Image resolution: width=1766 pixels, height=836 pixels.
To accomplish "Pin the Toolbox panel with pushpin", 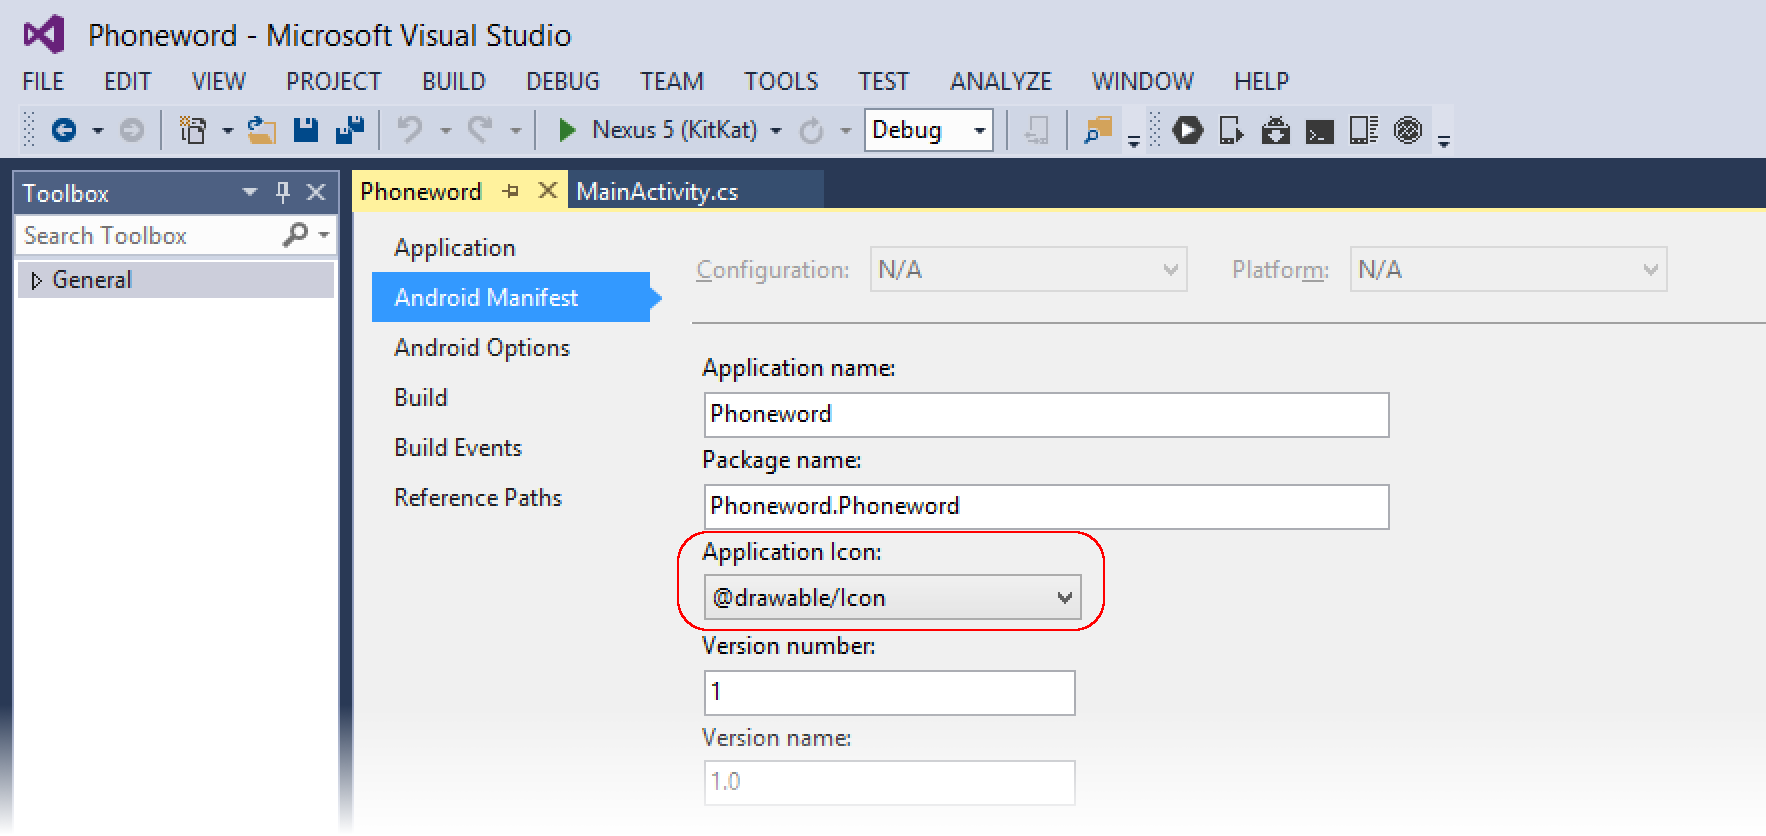I will click(x=283, y=192).
